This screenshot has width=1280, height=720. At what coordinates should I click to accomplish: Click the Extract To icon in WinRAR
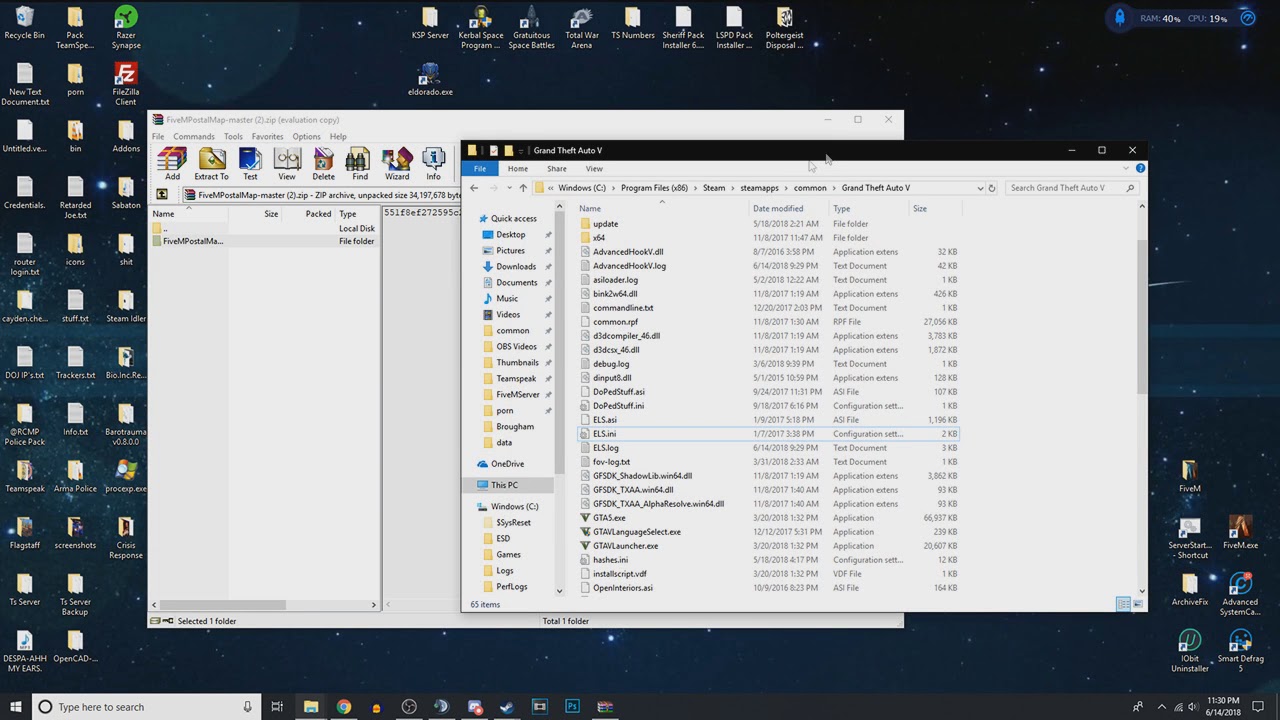[x=212, y=164]
